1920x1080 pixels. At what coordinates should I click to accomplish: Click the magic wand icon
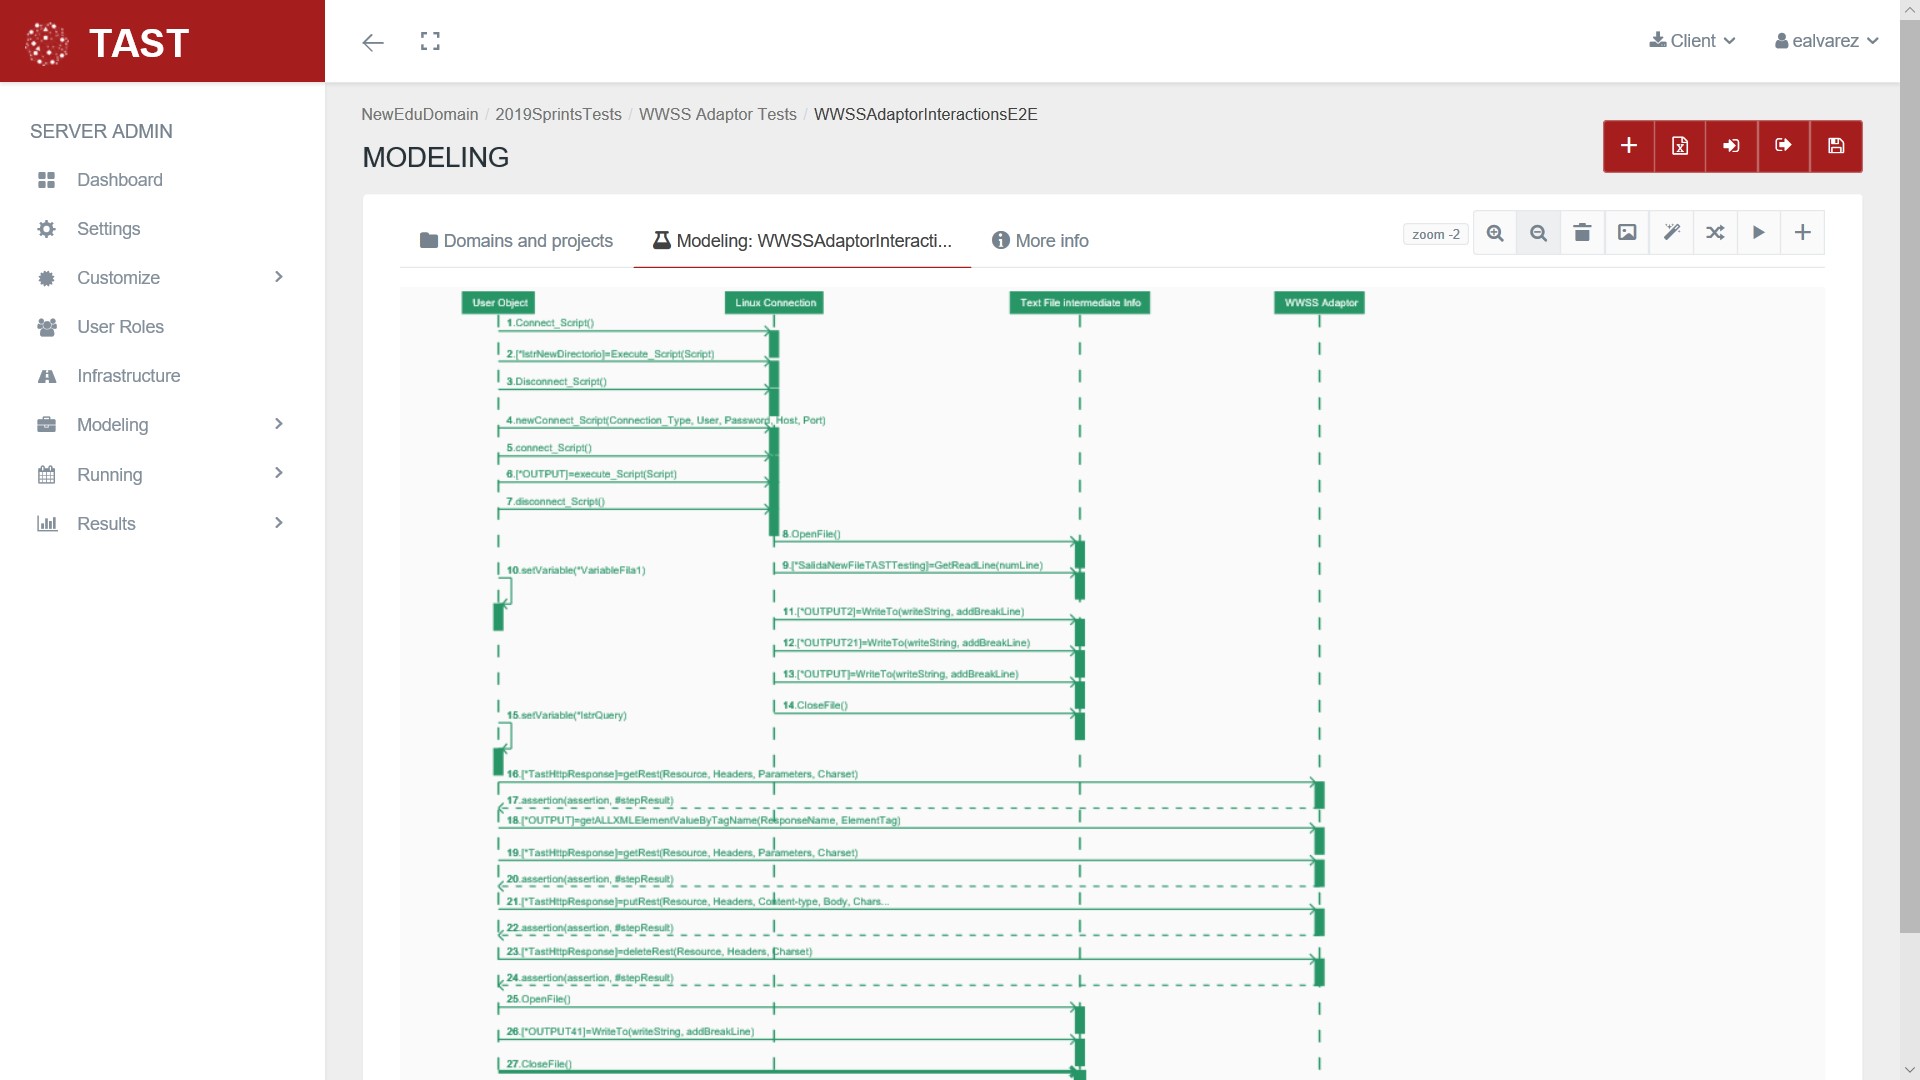point(1671,233)
